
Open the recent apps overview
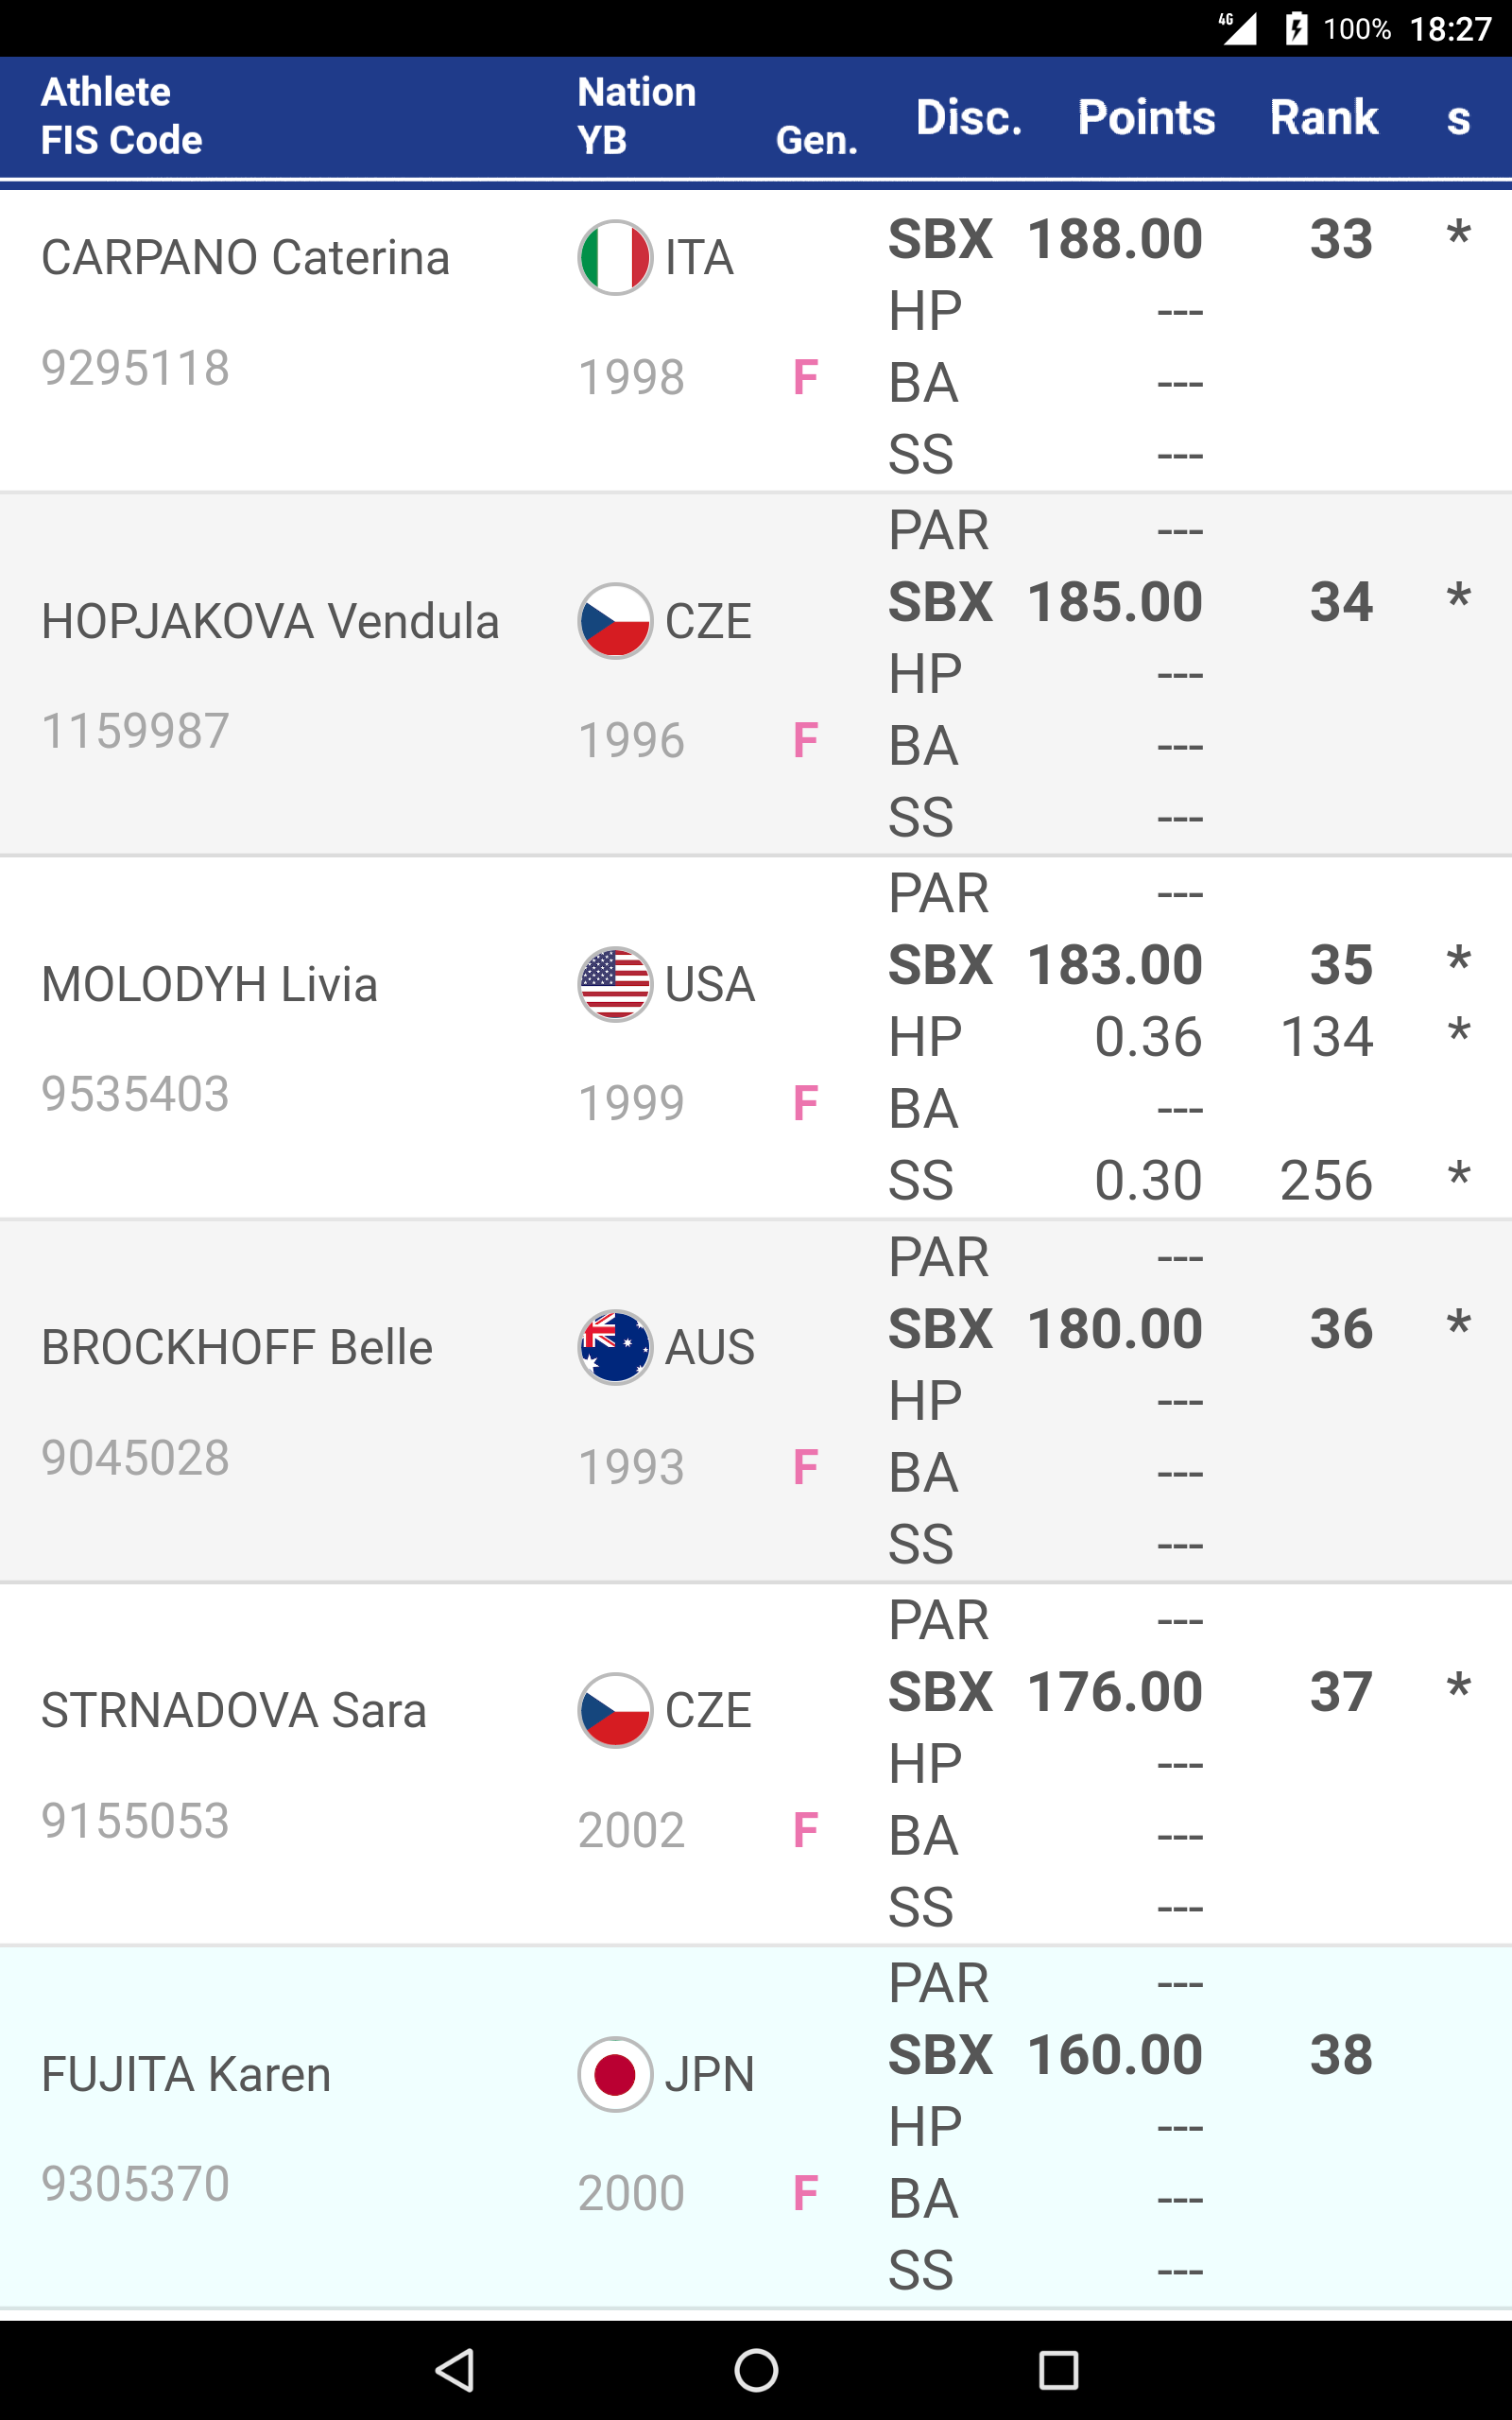point(1058,2370)
